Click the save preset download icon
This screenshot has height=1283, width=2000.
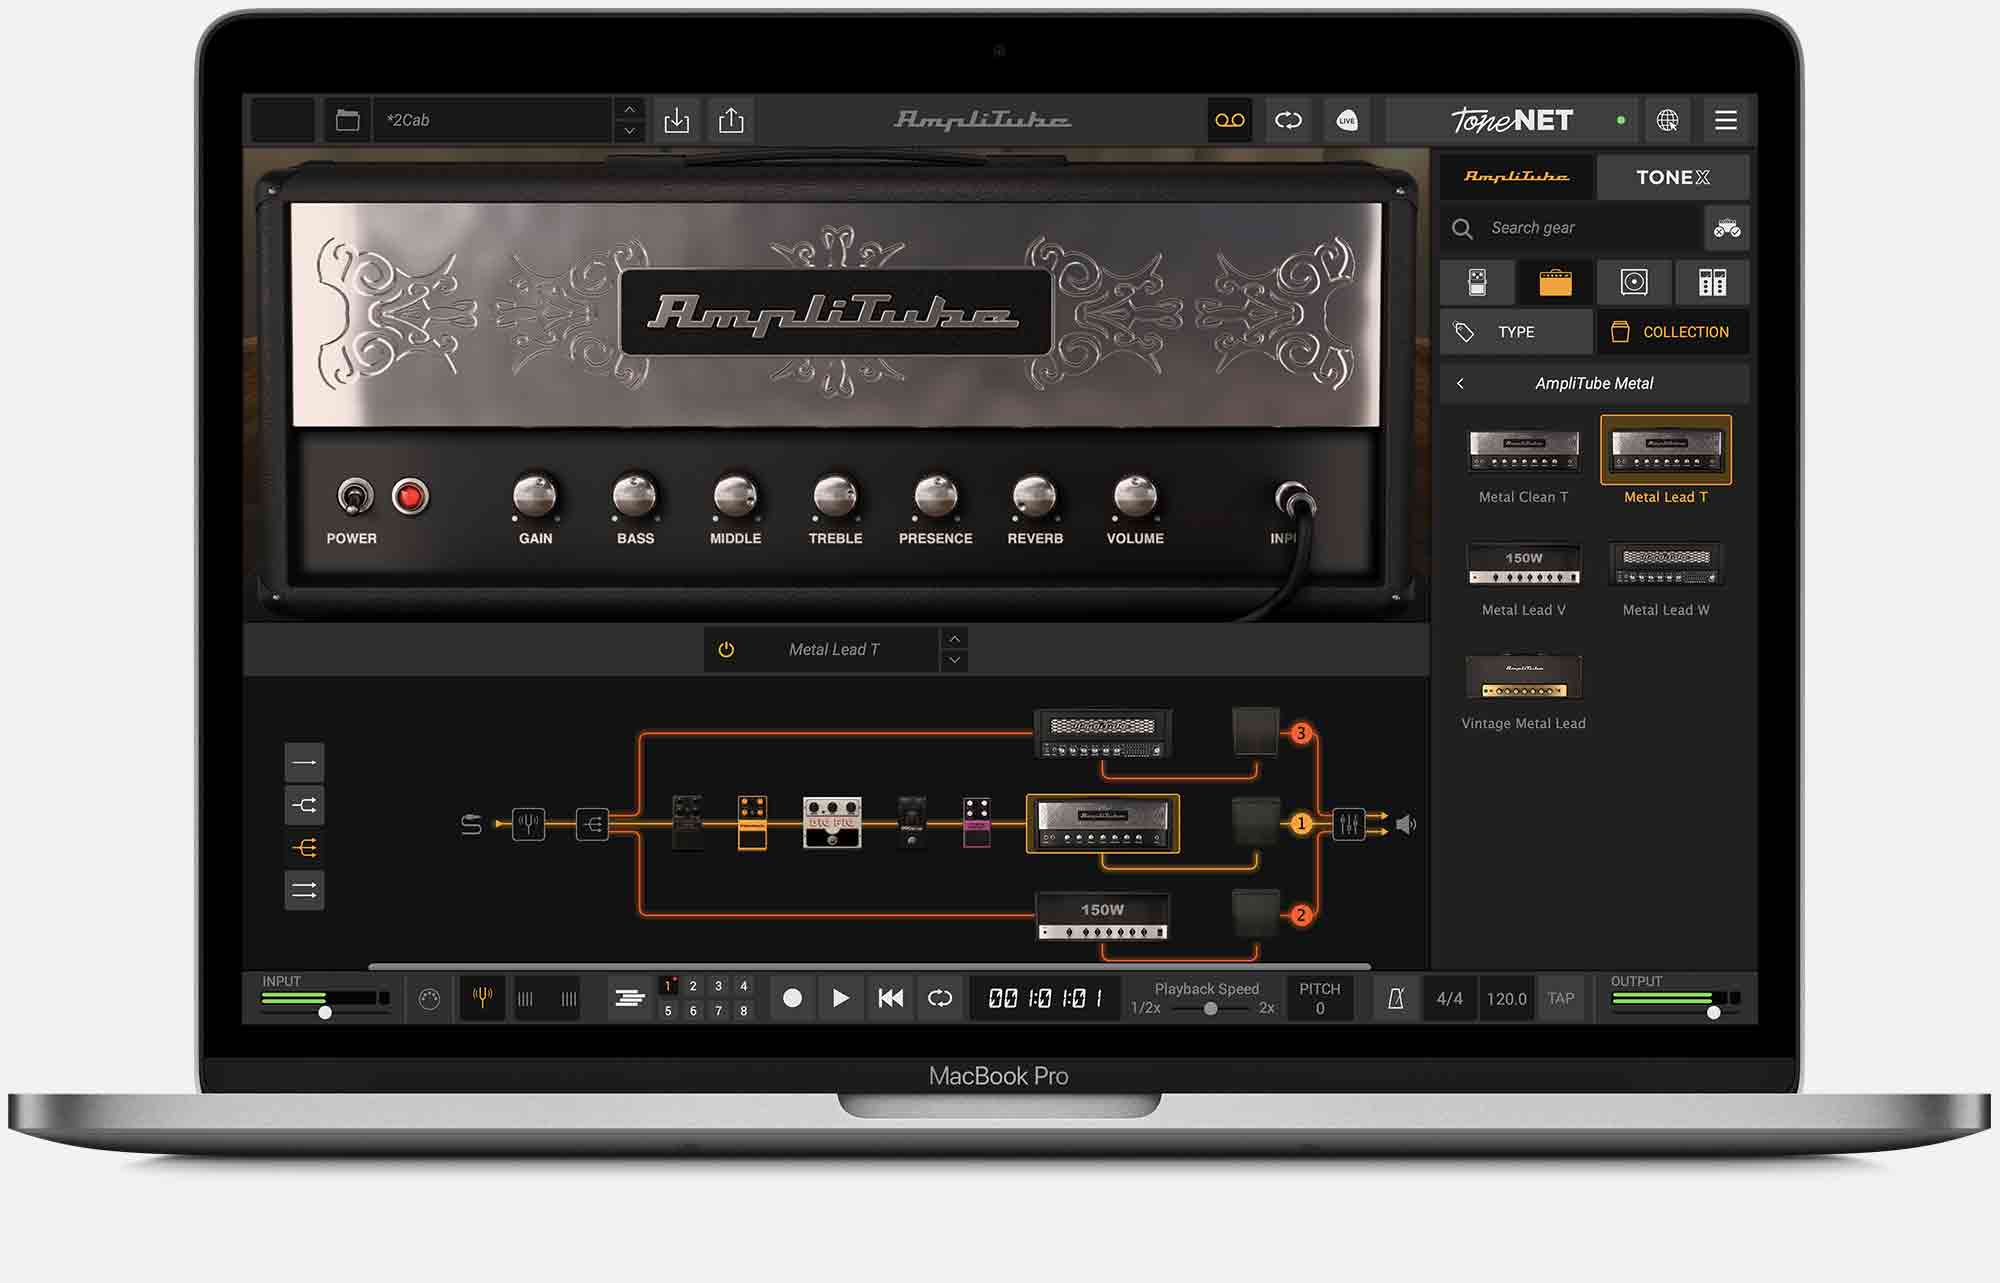pyautogui.click(x=677, y=120)
